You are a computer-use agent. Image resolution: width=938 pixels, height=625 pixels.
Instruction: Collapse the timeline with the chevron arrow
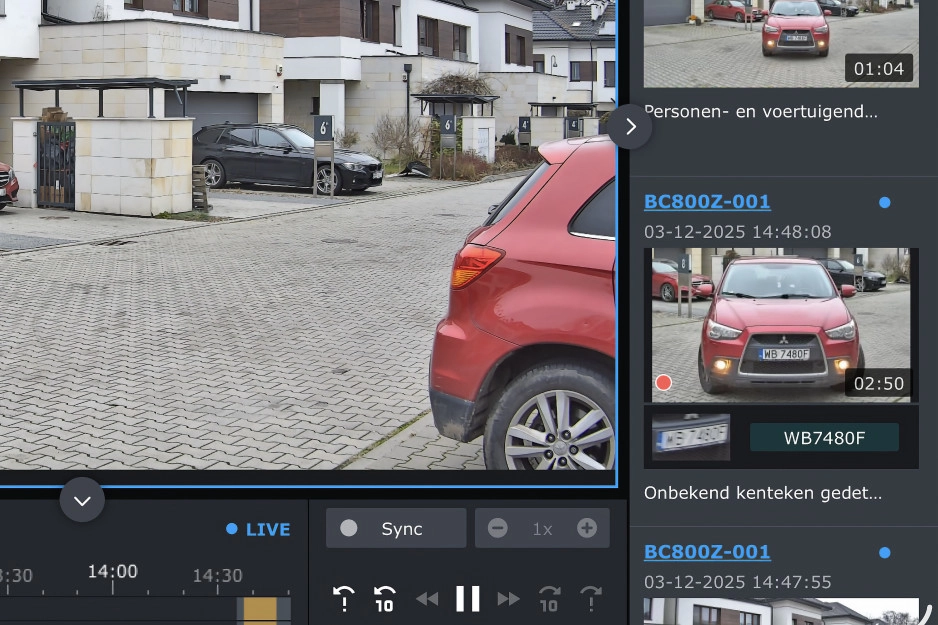point(81,500)
